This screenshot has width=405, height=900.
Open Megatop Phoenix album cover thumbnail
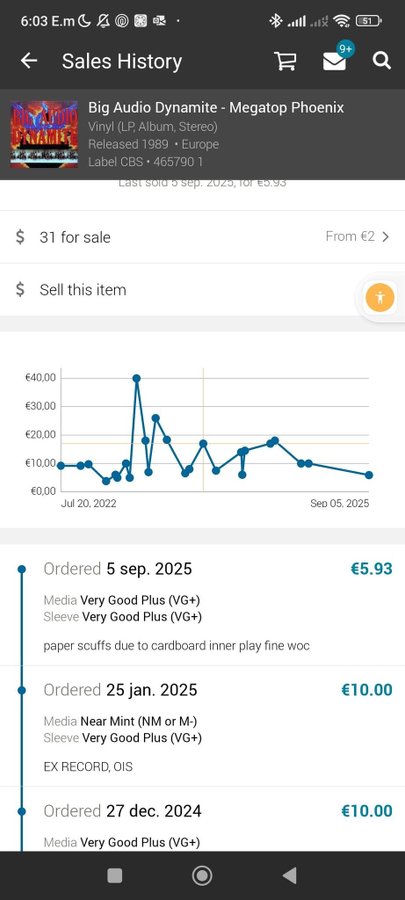tap(44, 134)
